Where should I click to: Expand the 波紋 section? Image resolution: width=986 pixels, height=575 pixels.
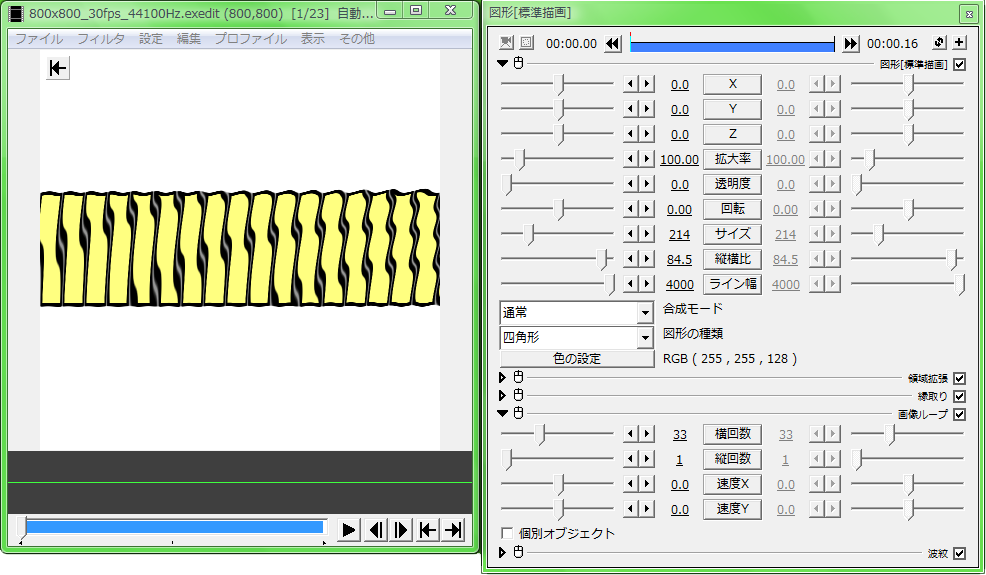[x=502, y=552]
